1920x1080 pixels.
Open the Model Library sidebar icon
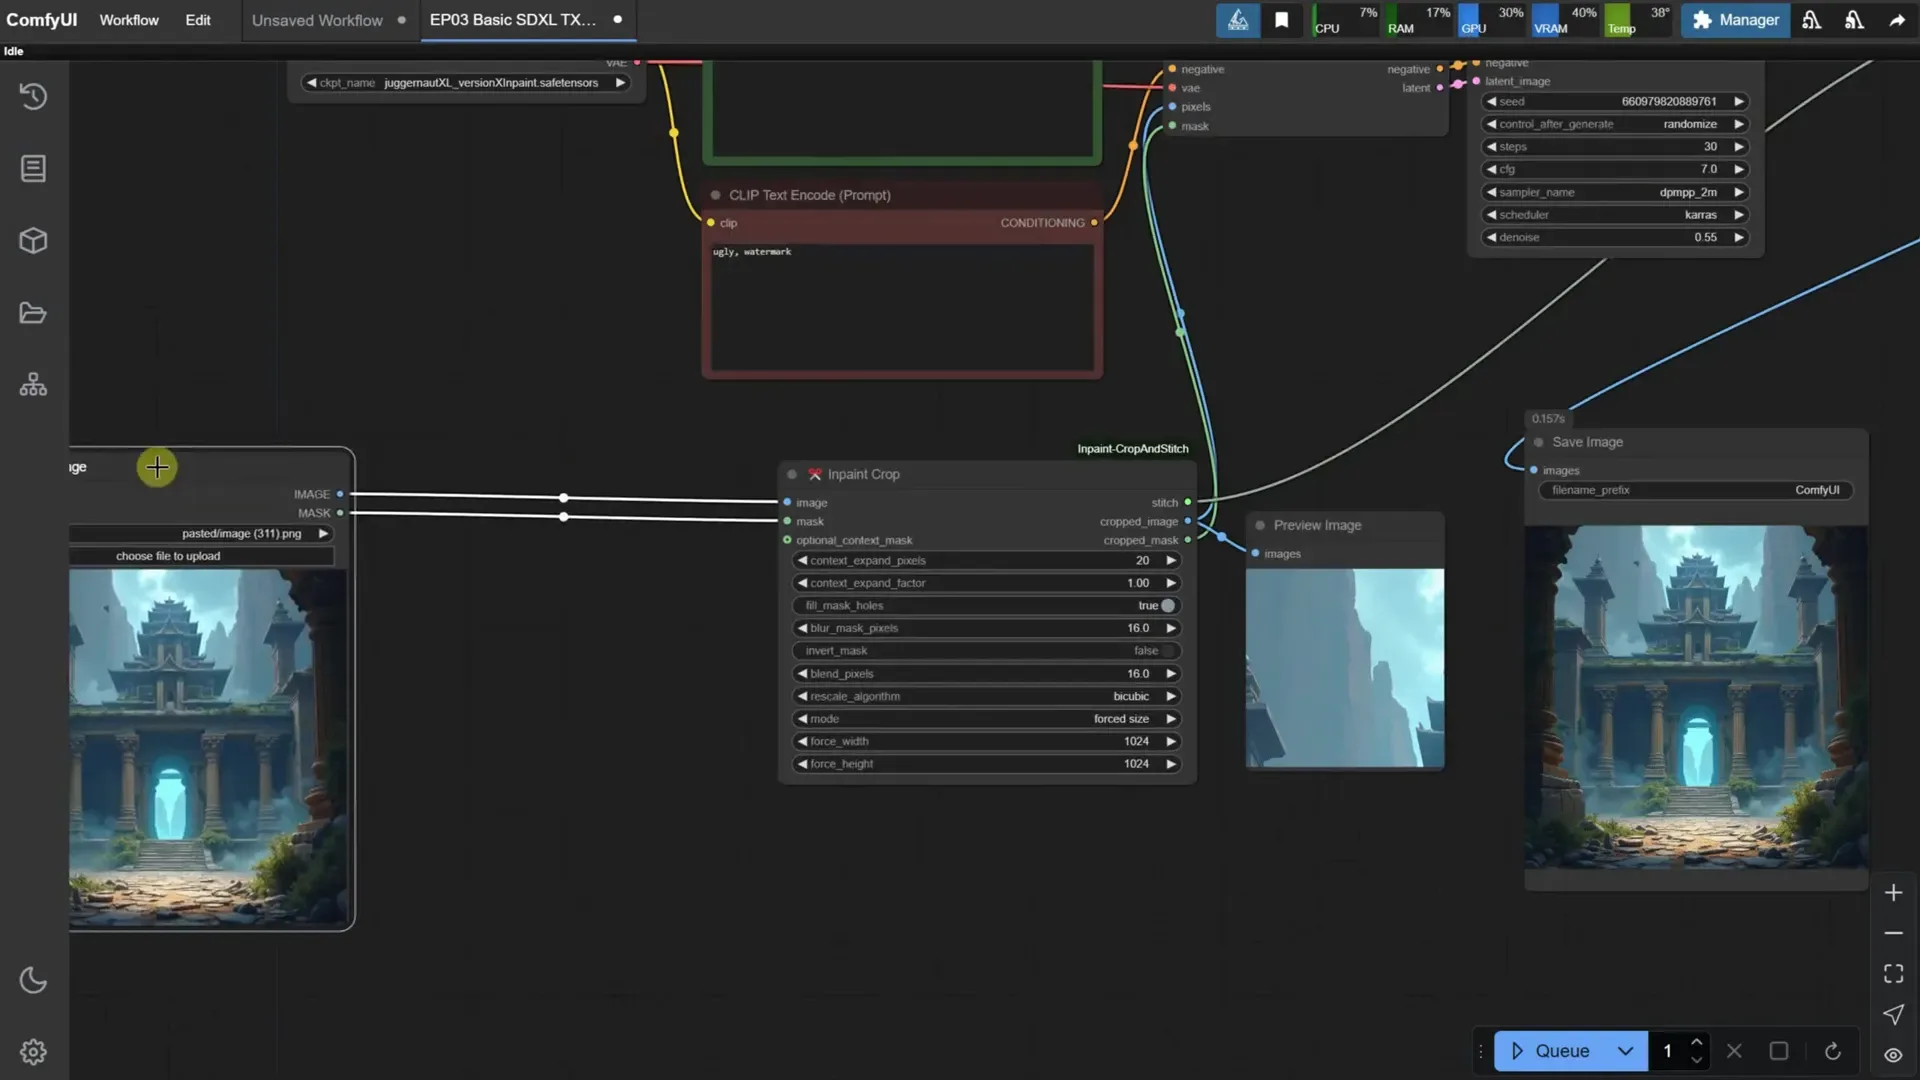coord(33,240)
